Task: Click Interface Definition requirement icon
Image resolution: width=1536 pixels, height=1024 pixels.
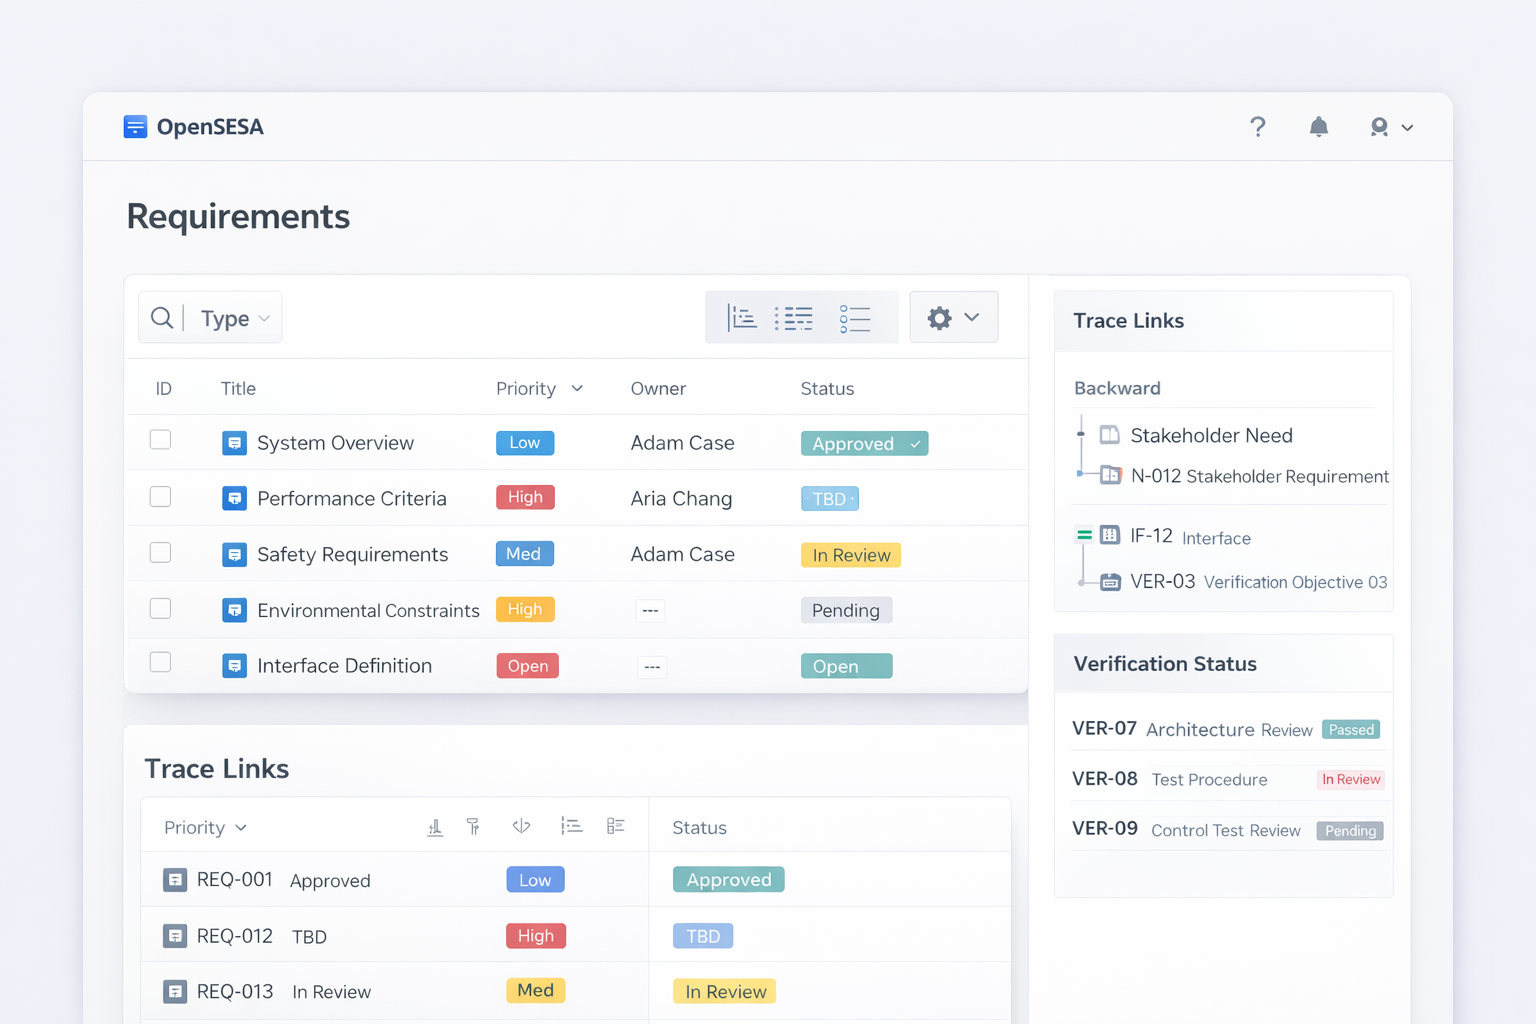Action: coord(234,665)
